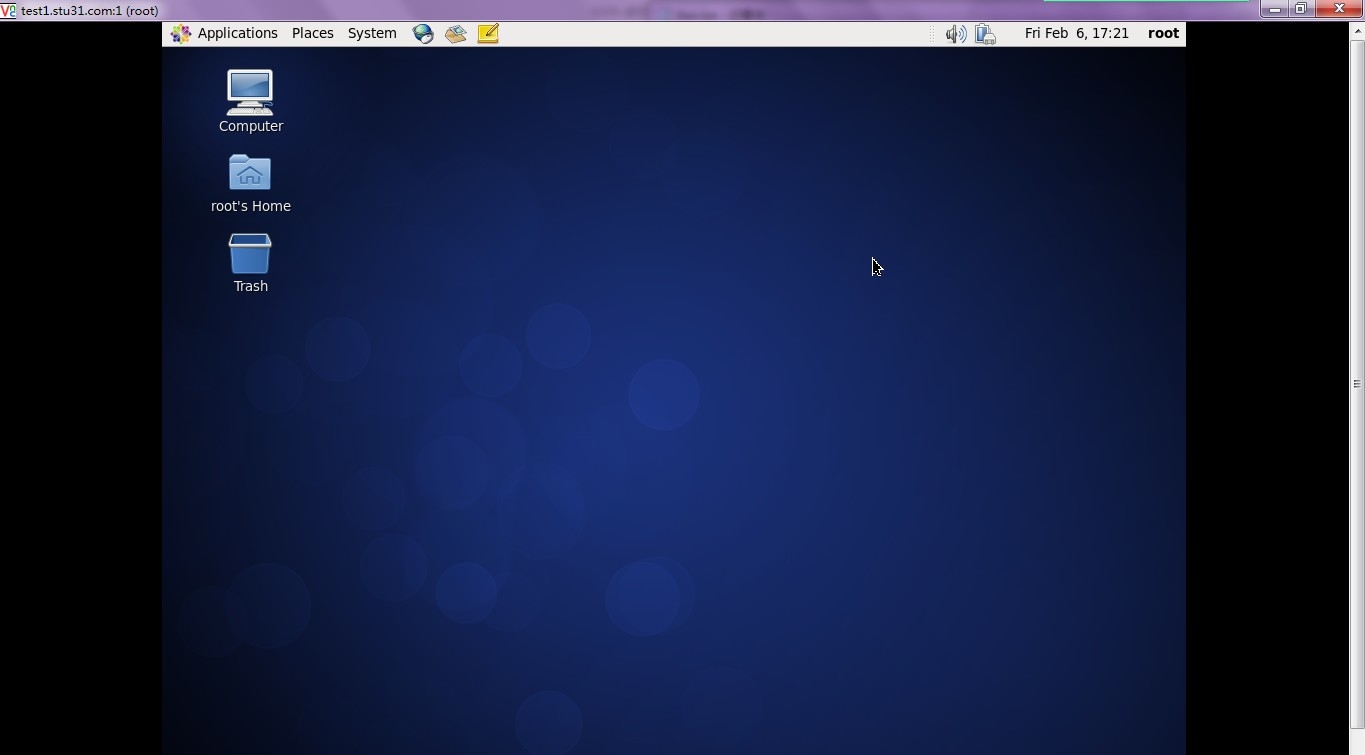
Task: Click the Fri Feb 6 clock
Action: click(1076, 33)
